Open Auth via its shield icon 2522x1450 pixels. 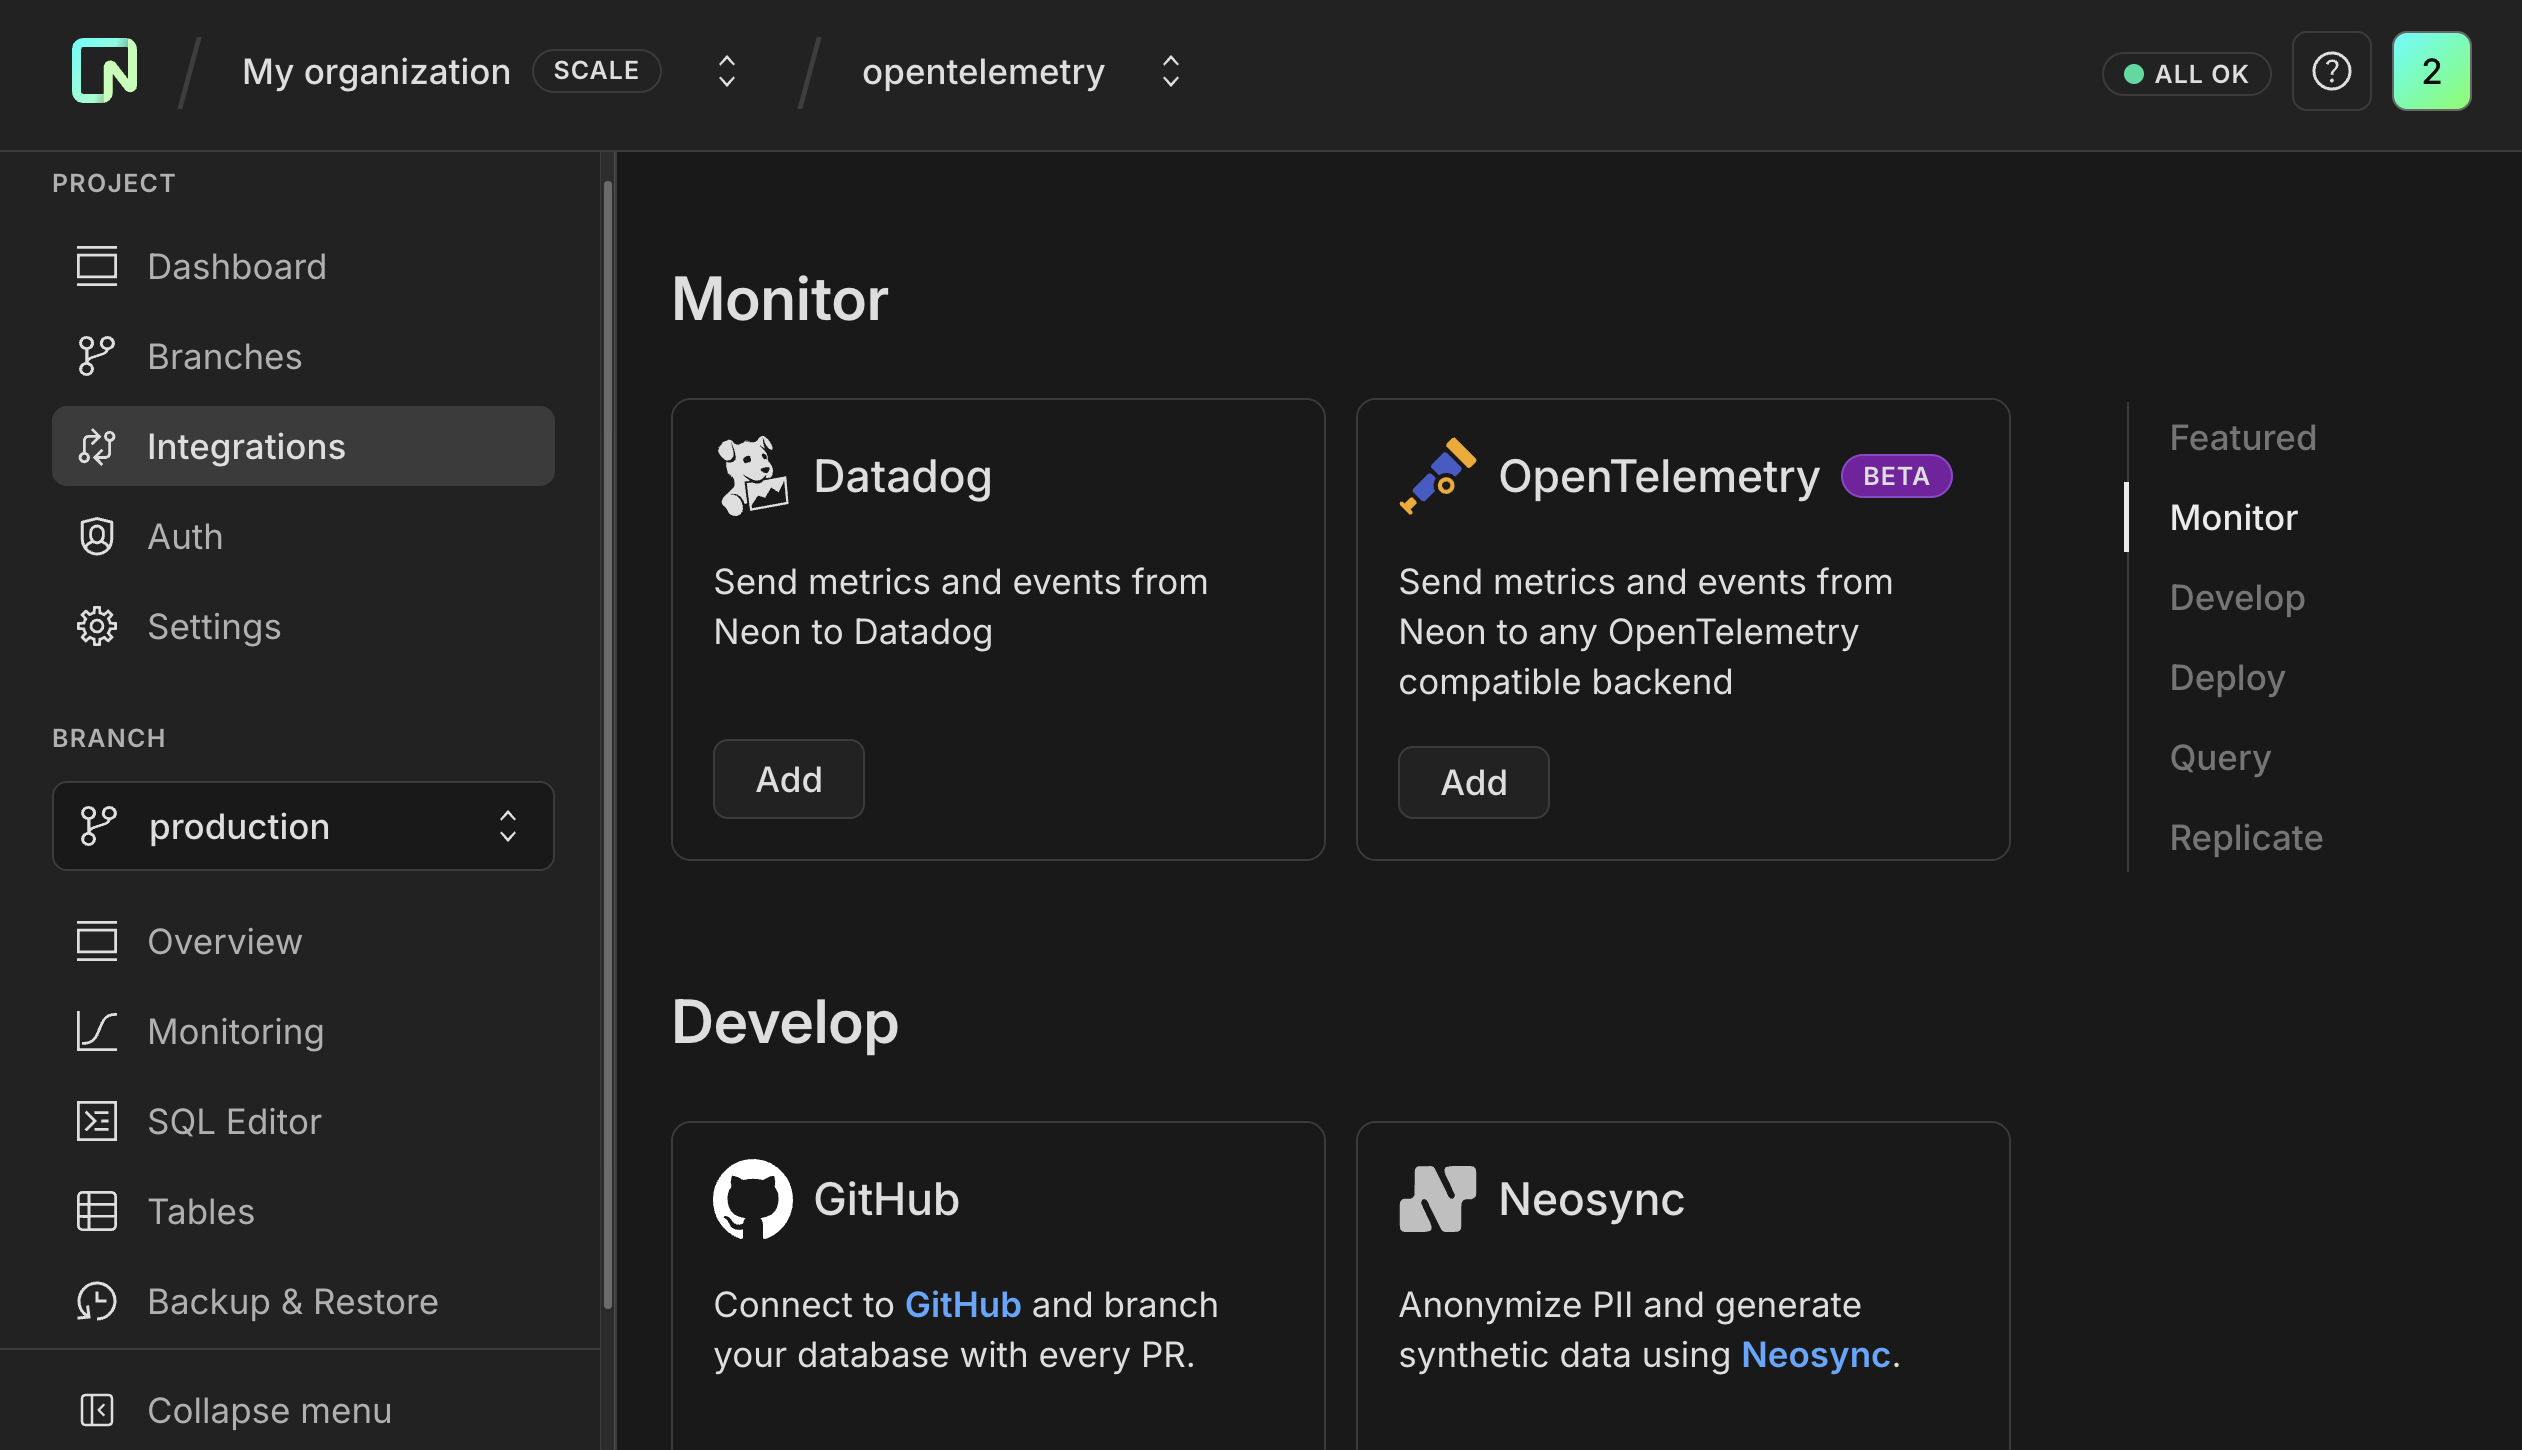(x=97, y=536)
